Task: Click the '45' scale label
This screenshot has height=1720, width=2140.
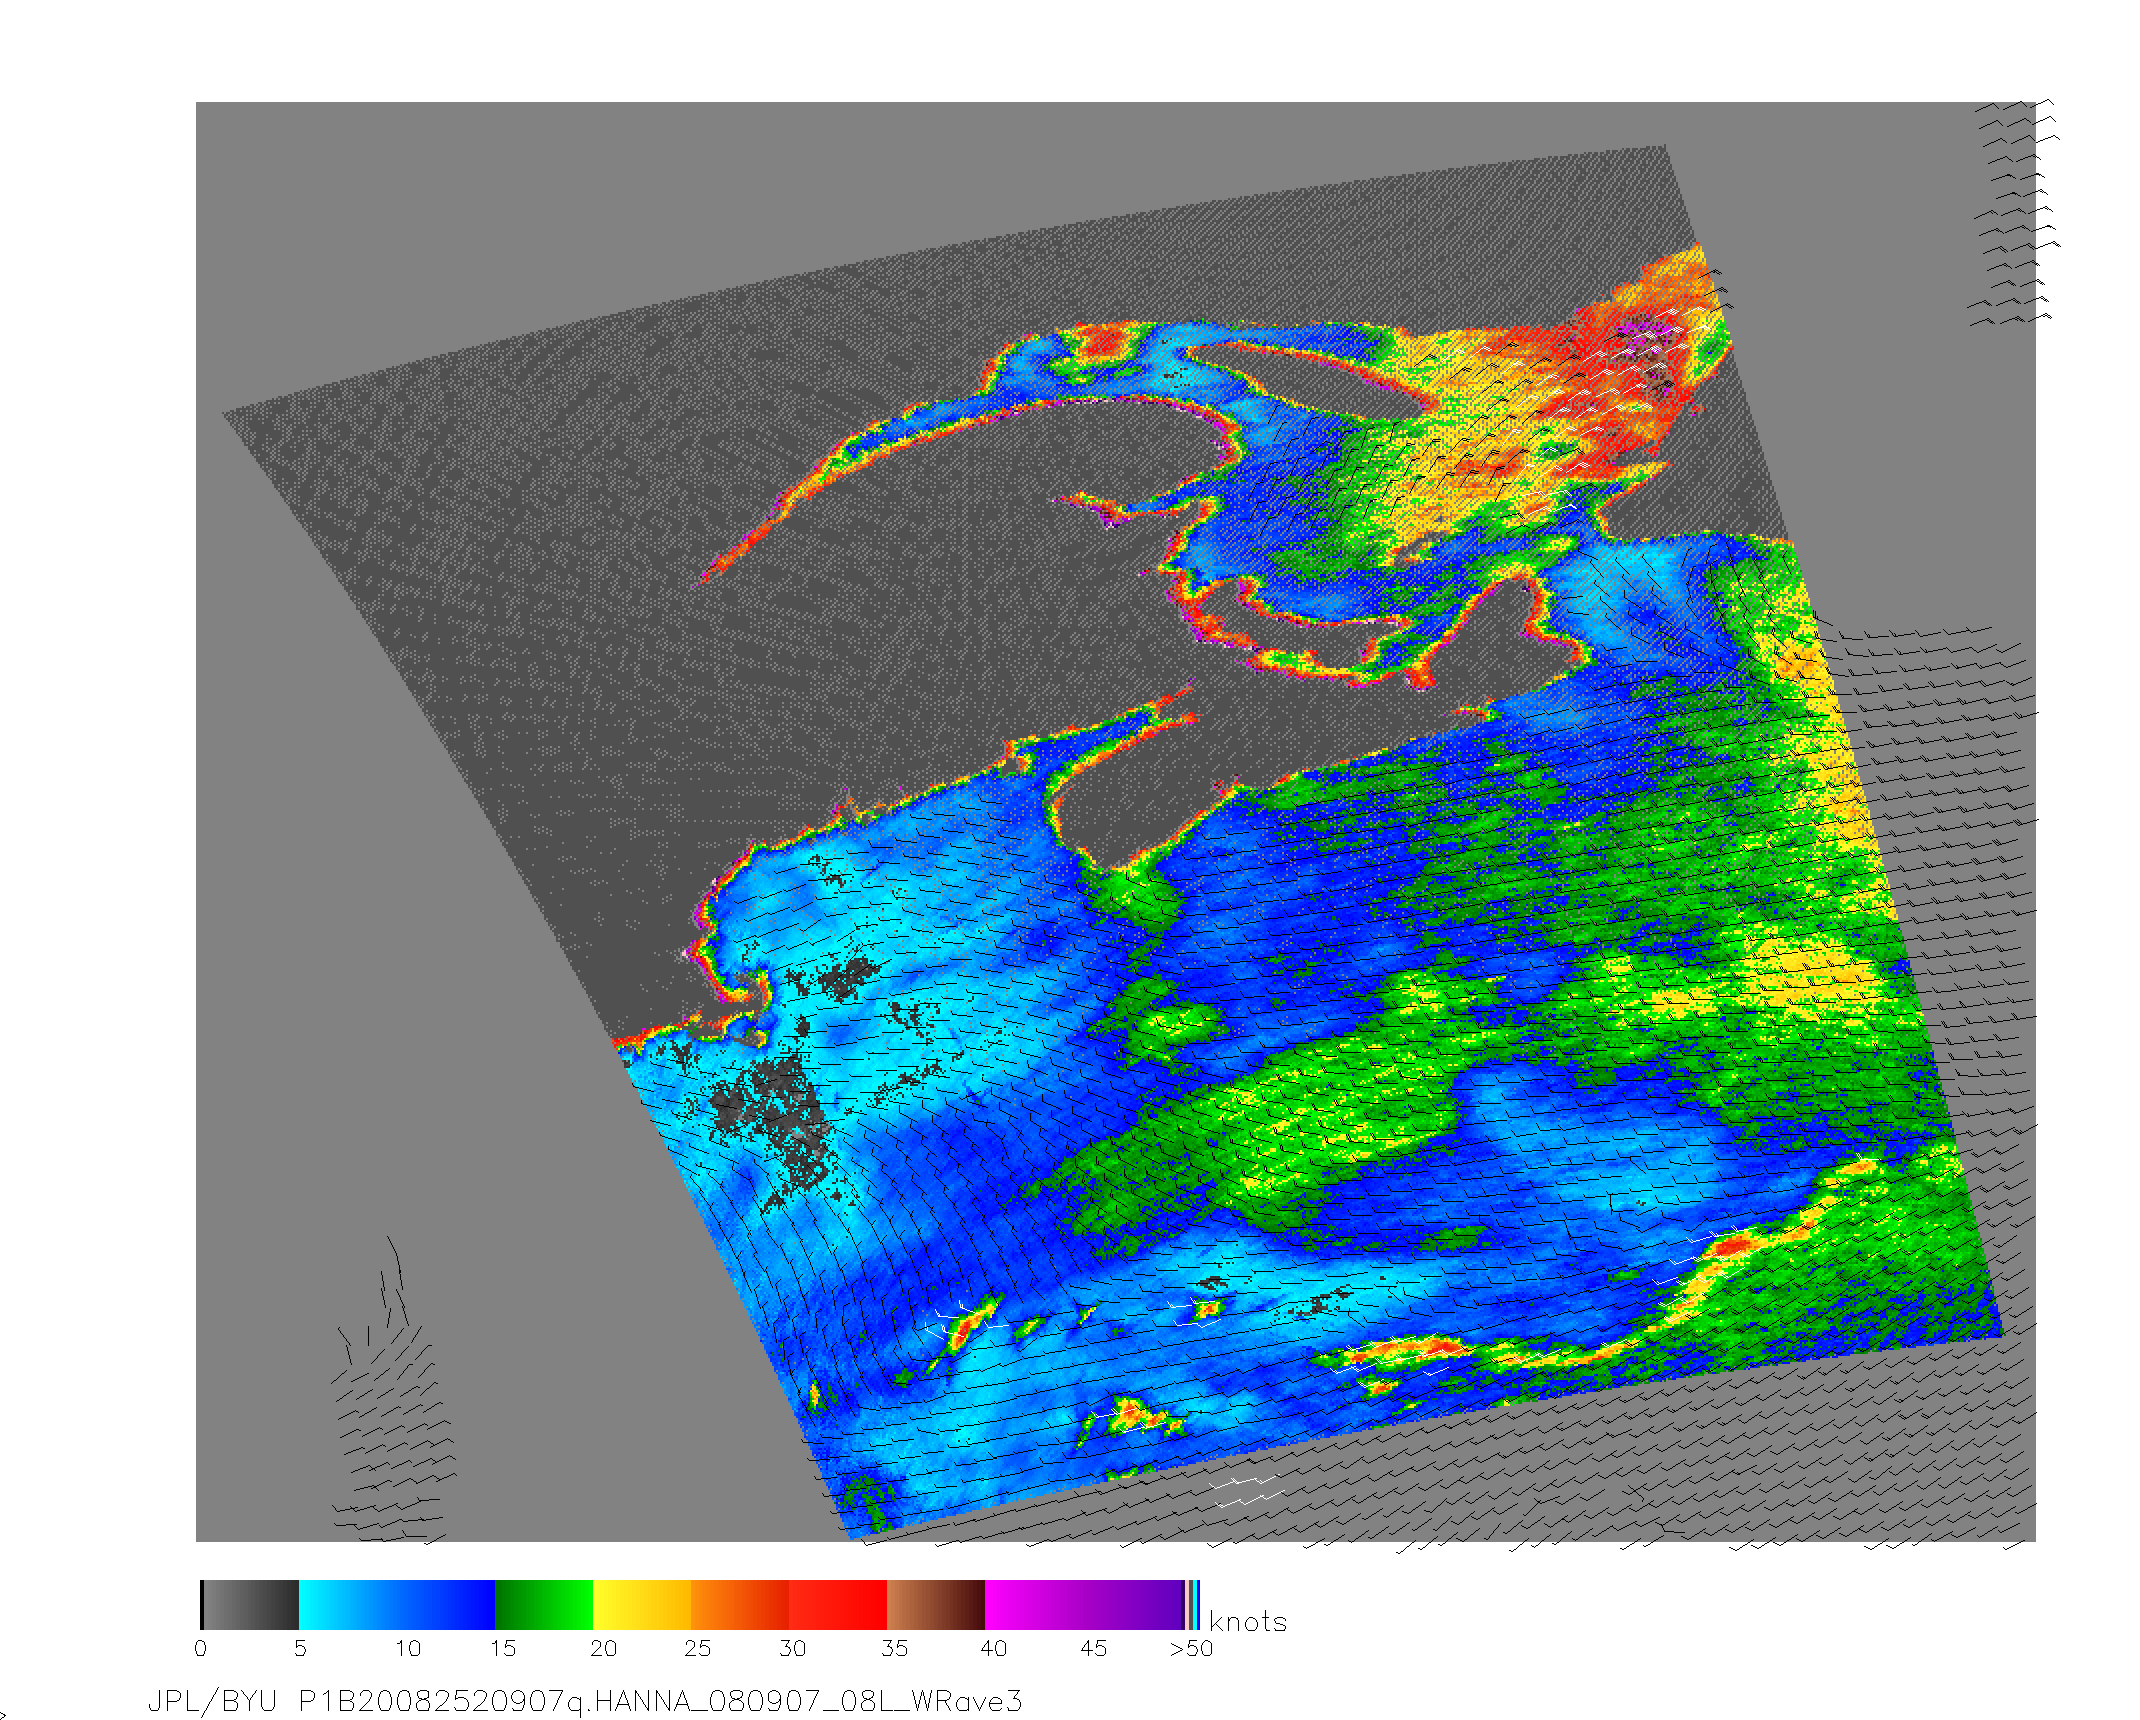Action: pyautogui.click(x=1094, y=1649)
